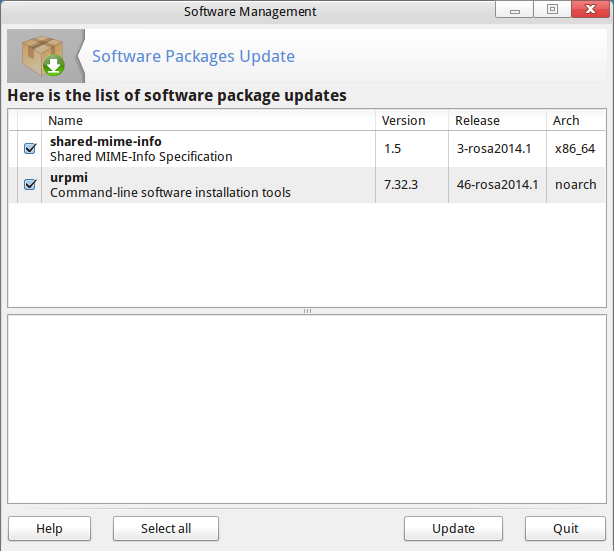Click the Help button
The image size is (614, 551).
coord(49,528)
